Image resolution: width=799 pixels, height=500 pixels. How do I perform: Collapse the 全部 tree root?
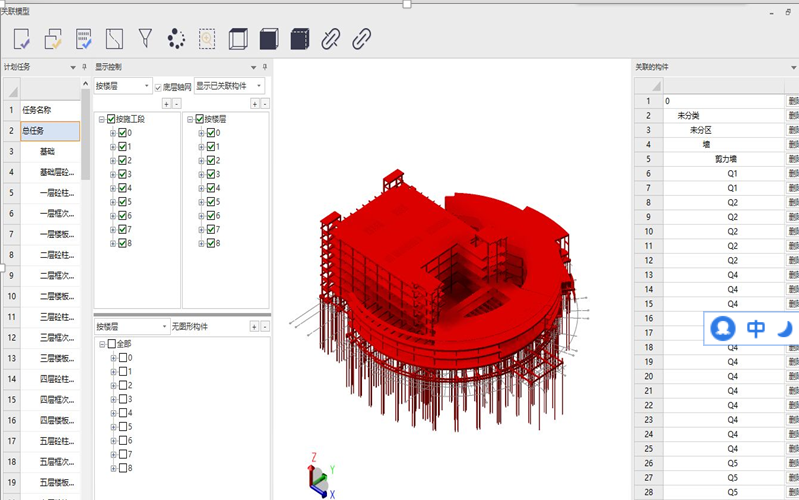[x=102, y=344]
